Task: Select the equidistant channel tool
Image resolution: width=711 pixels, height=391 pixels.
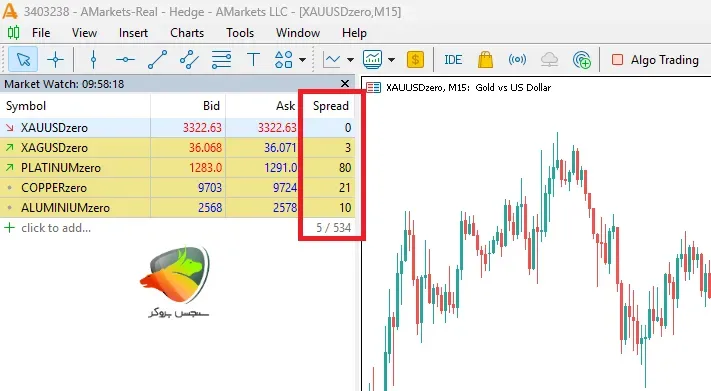Action: click(189, 59)
